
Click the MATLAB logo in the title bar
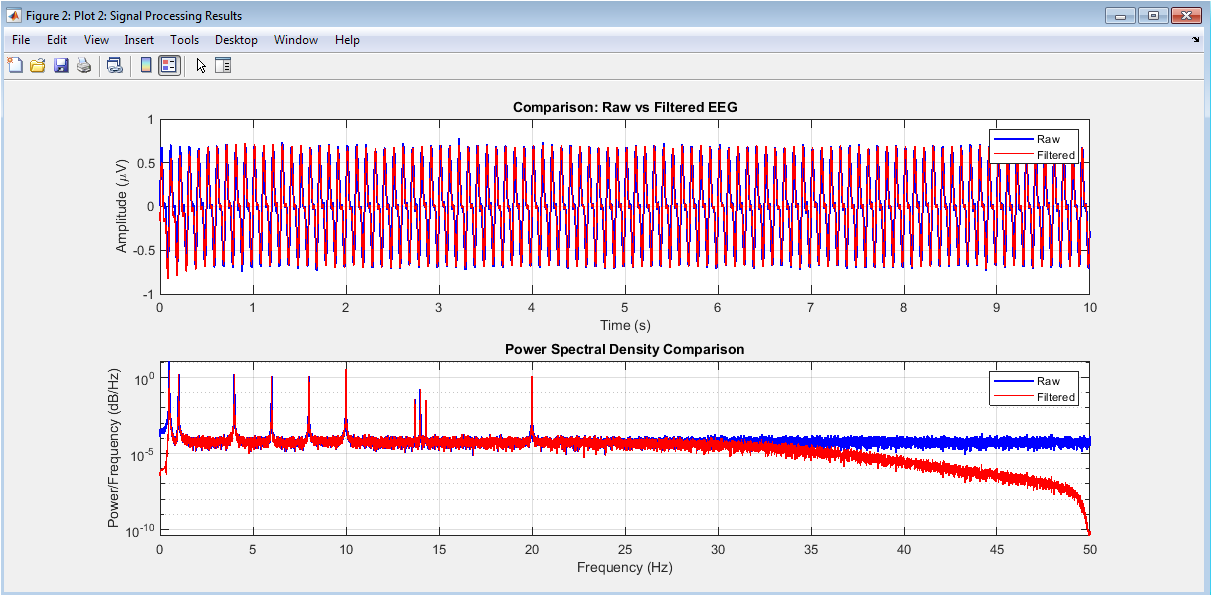(x=14, y=16)
